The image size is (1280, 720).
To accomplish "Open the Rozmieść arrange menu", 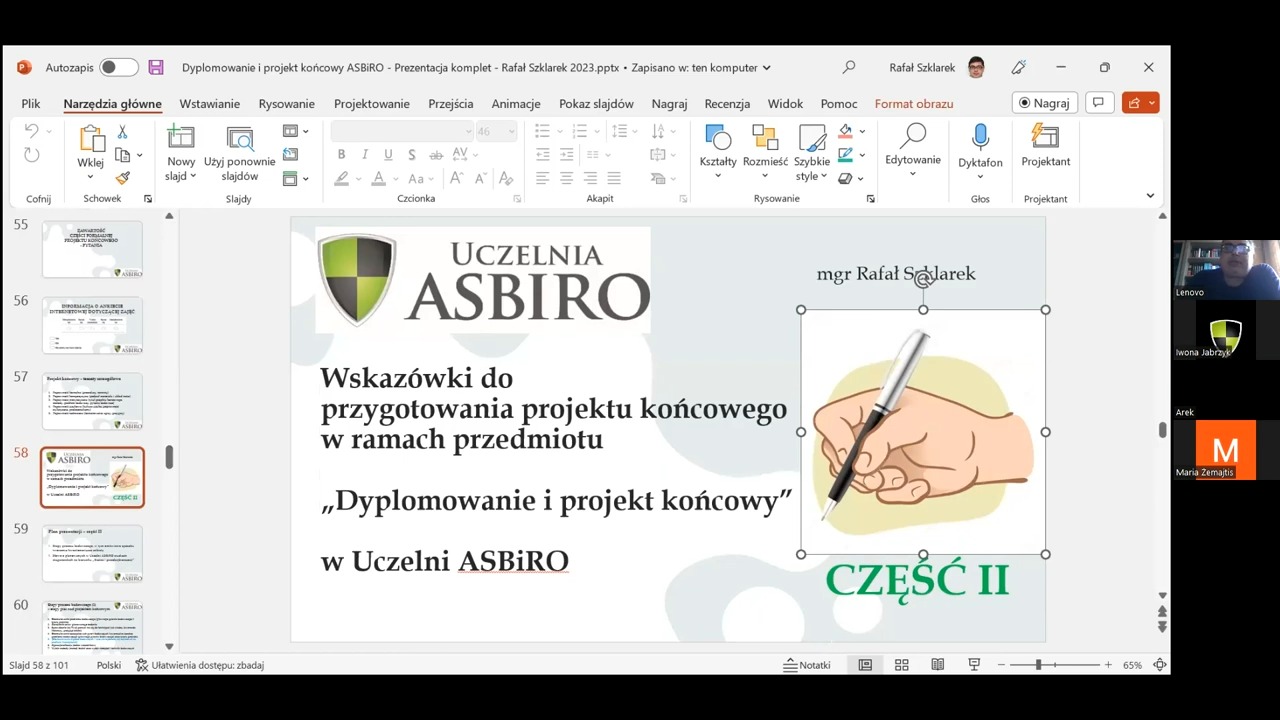I will (x=765, y=152).
